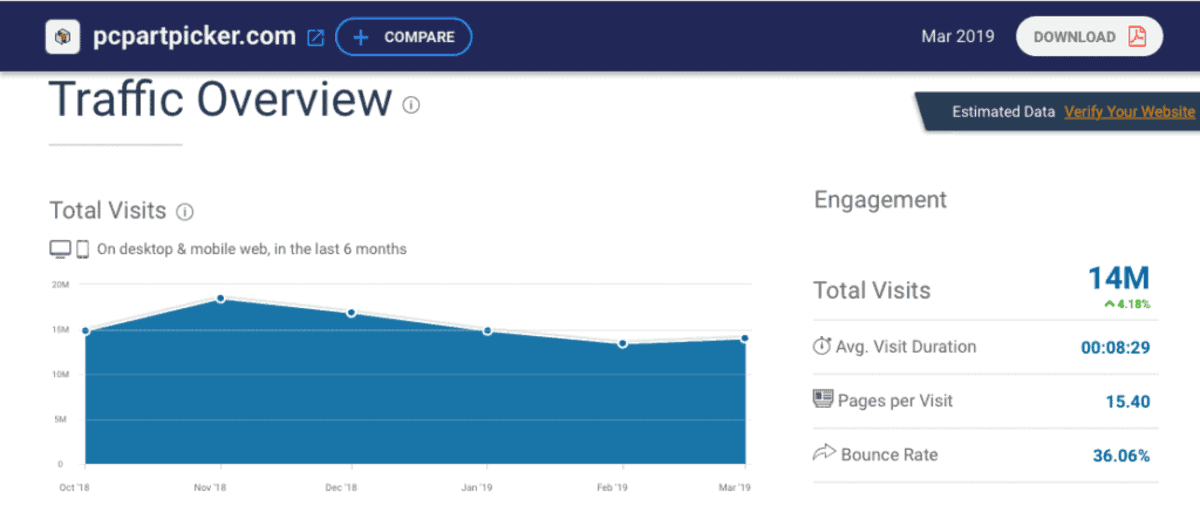Click the Pages per Visit icon
Screen dimensions: 1200x506
(822, 400)
